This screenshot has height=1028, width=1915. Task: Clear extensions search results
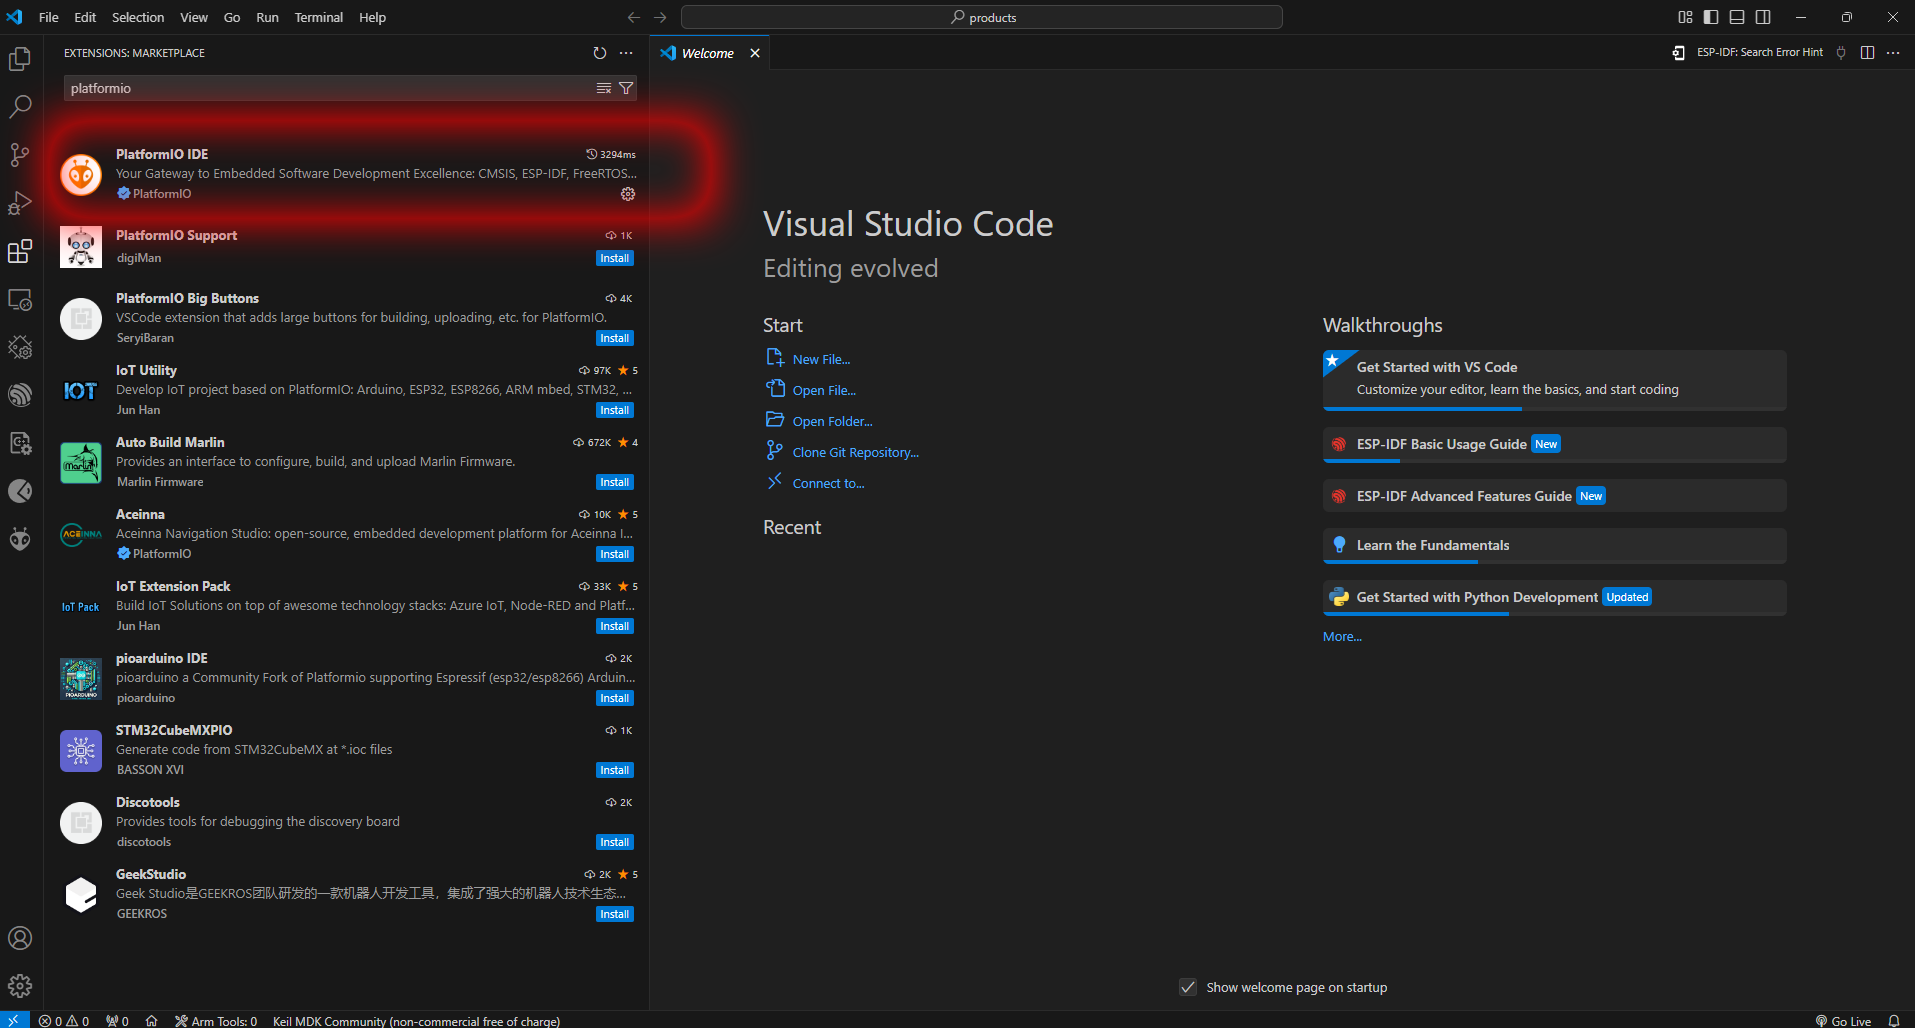click(604, 88)
